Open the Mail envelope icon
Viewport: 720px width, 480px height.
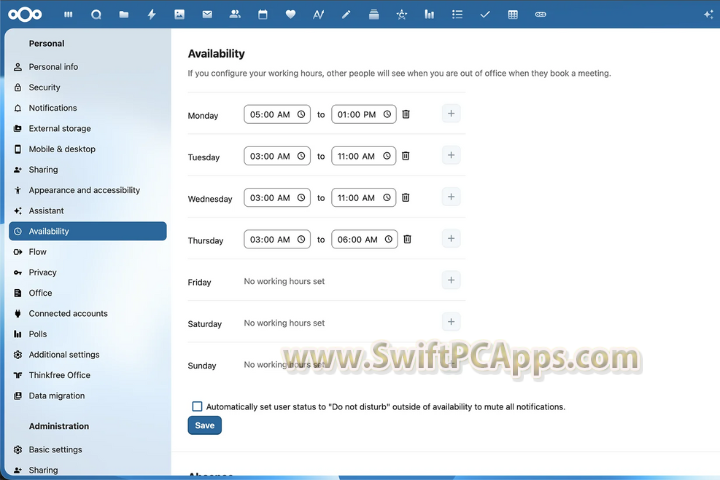click(x=207, y=15)
